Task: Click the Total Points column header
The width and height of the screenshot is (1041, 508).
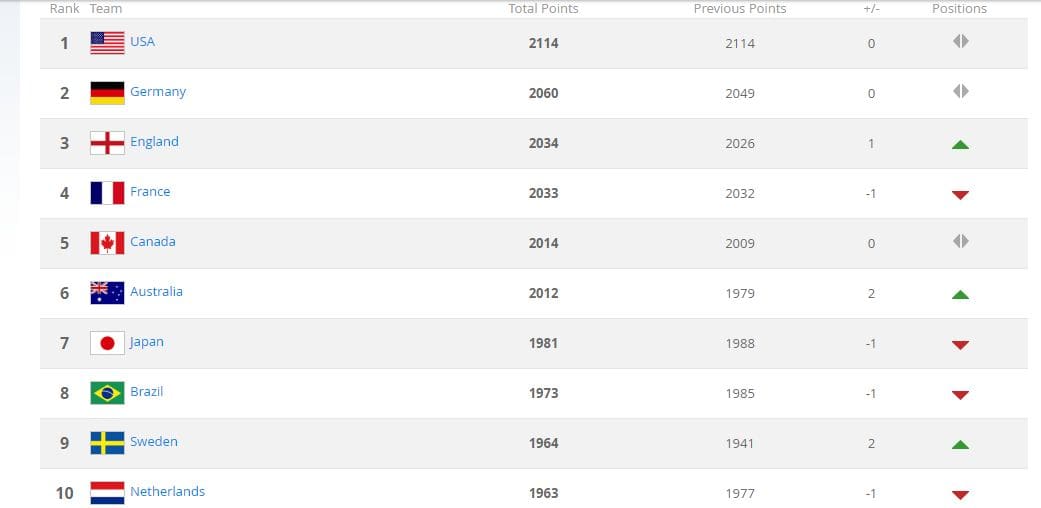Action: [x=543, y=9]
